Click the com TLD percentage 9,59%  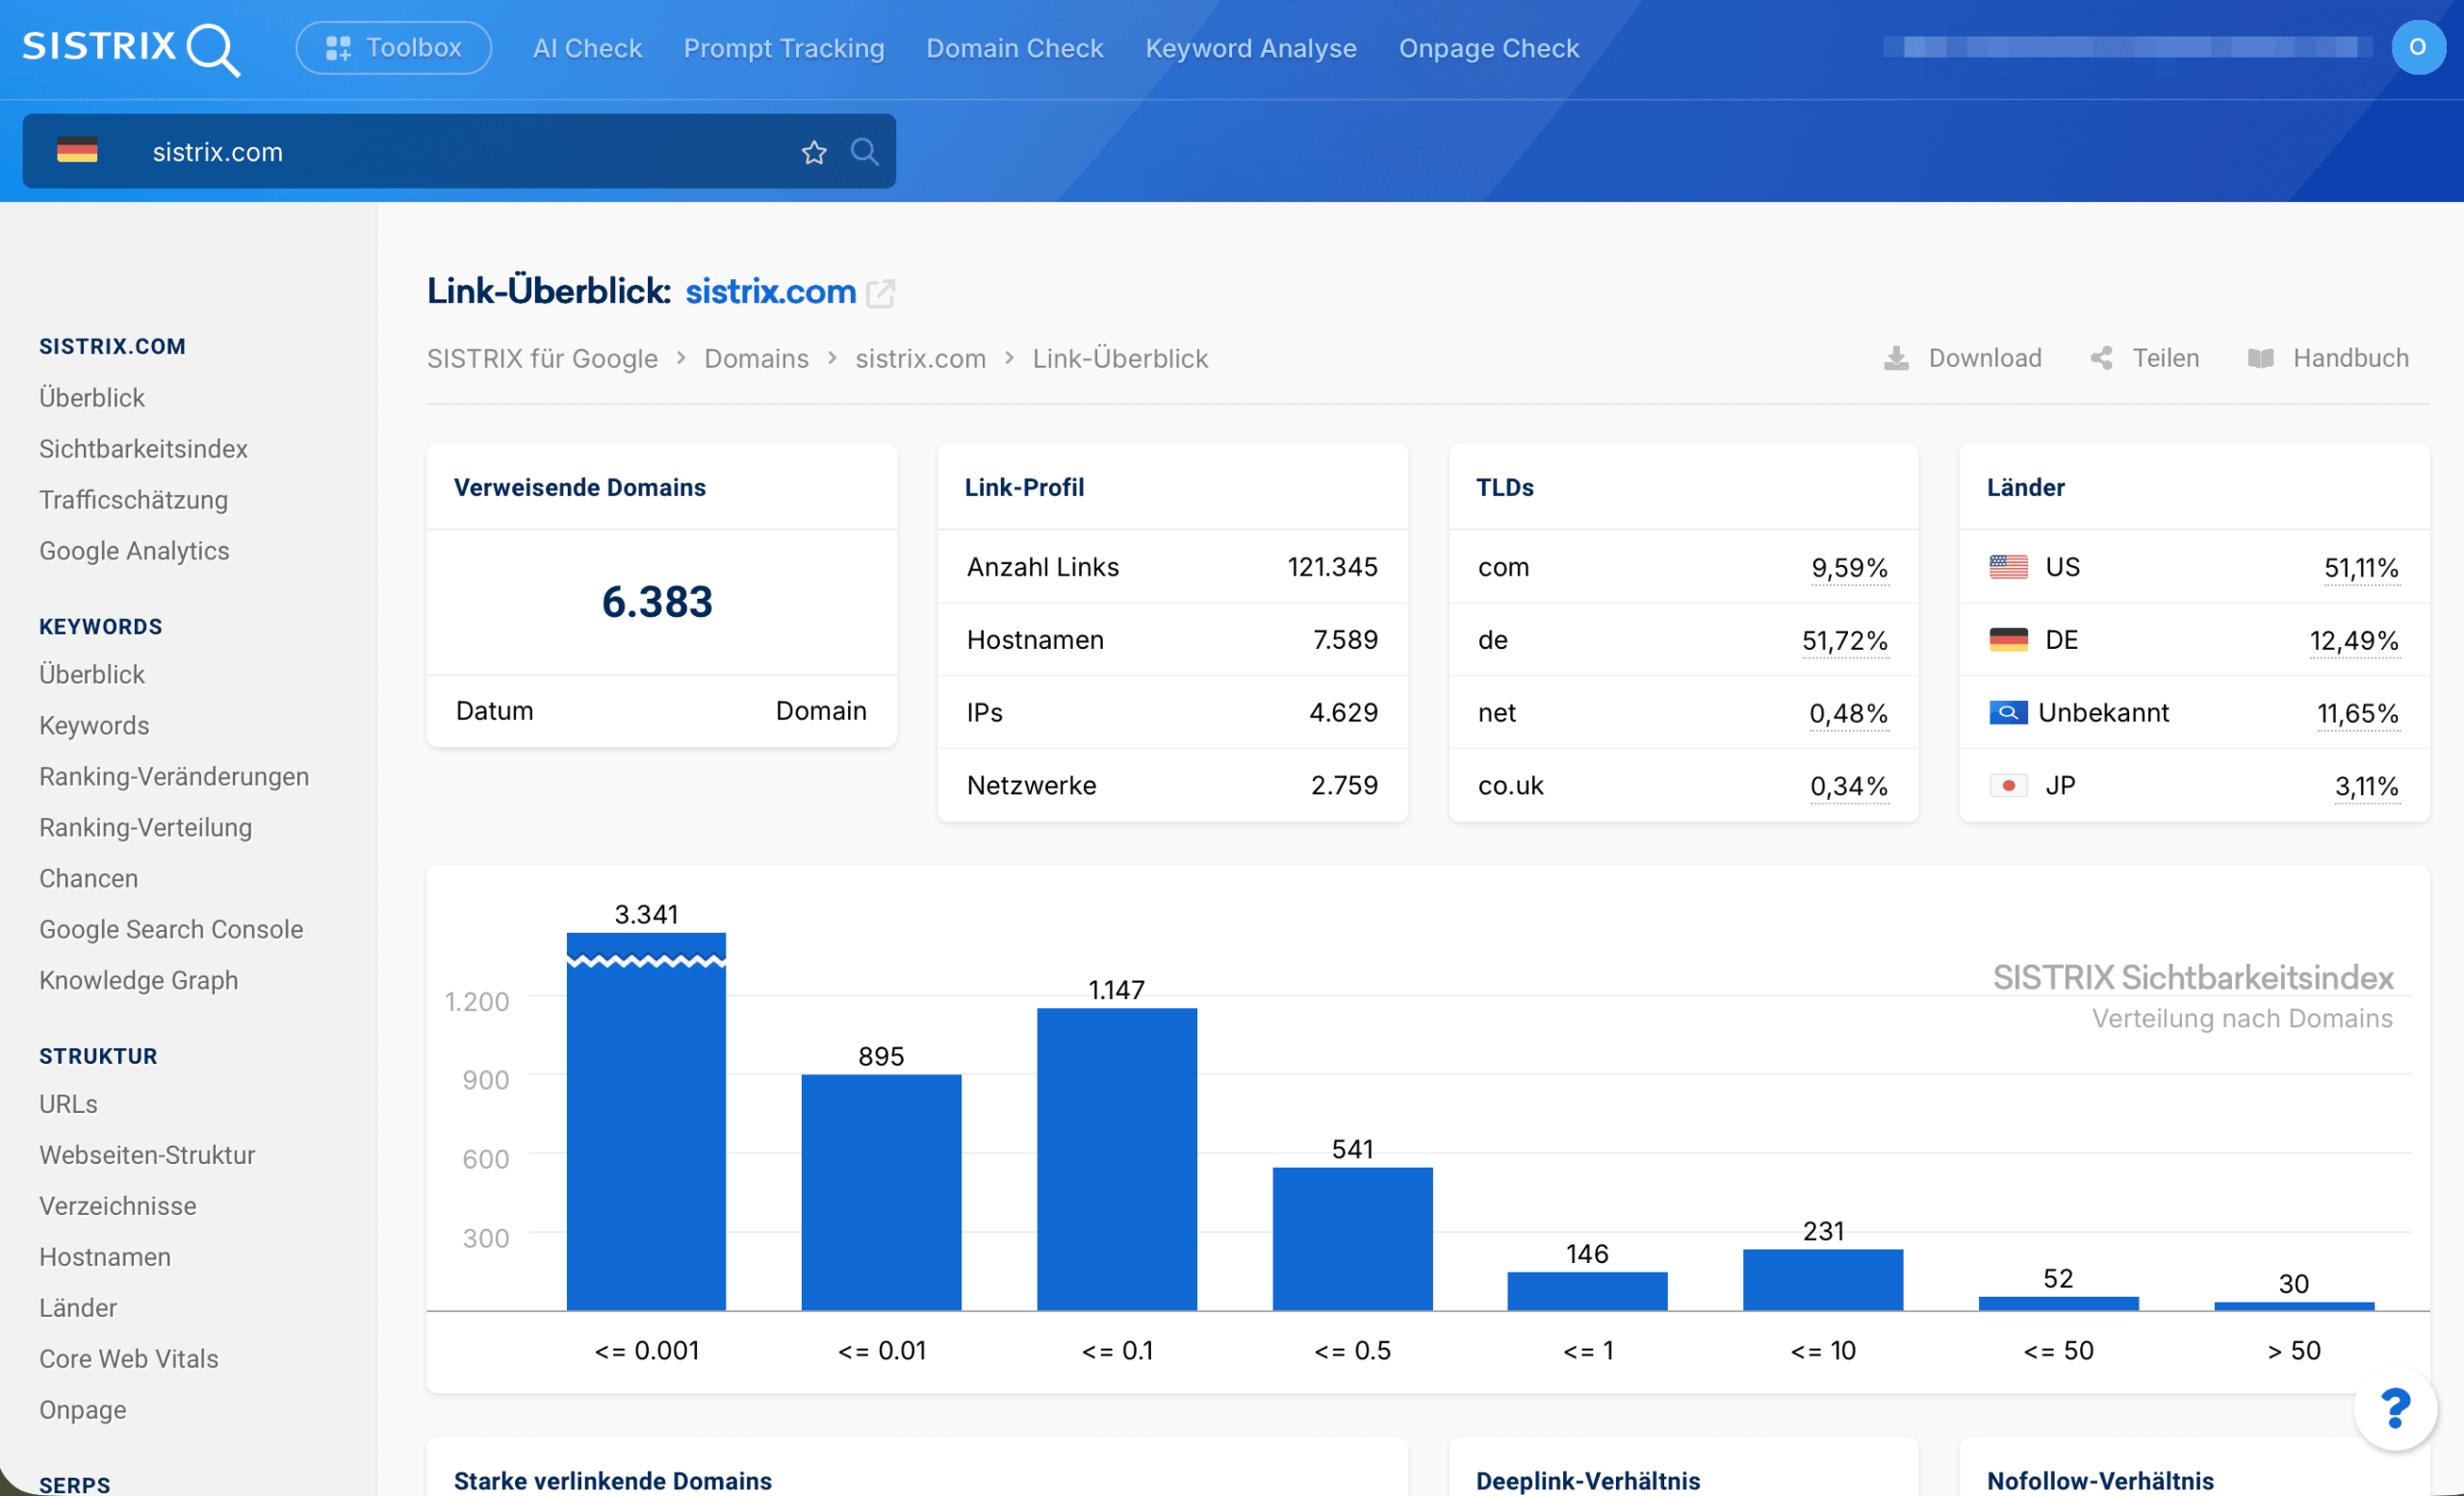tap(1849, 568)
